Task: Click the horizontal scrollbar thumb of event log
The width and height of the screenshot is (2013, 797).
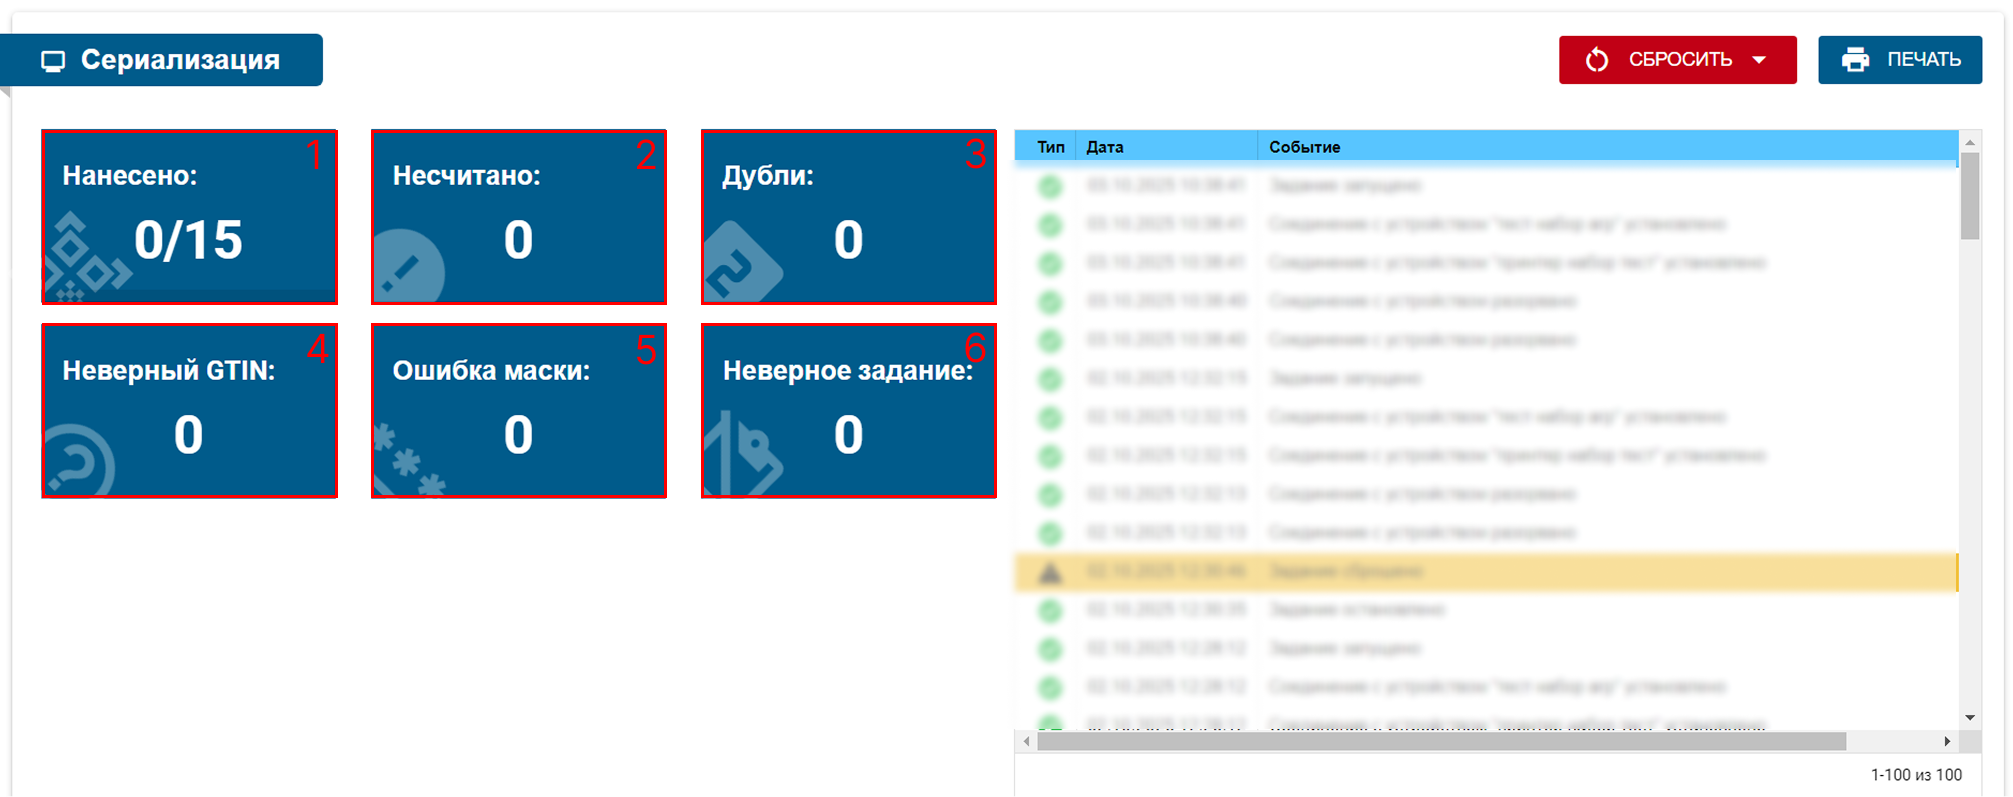Action: click(x=1442, y=741)
